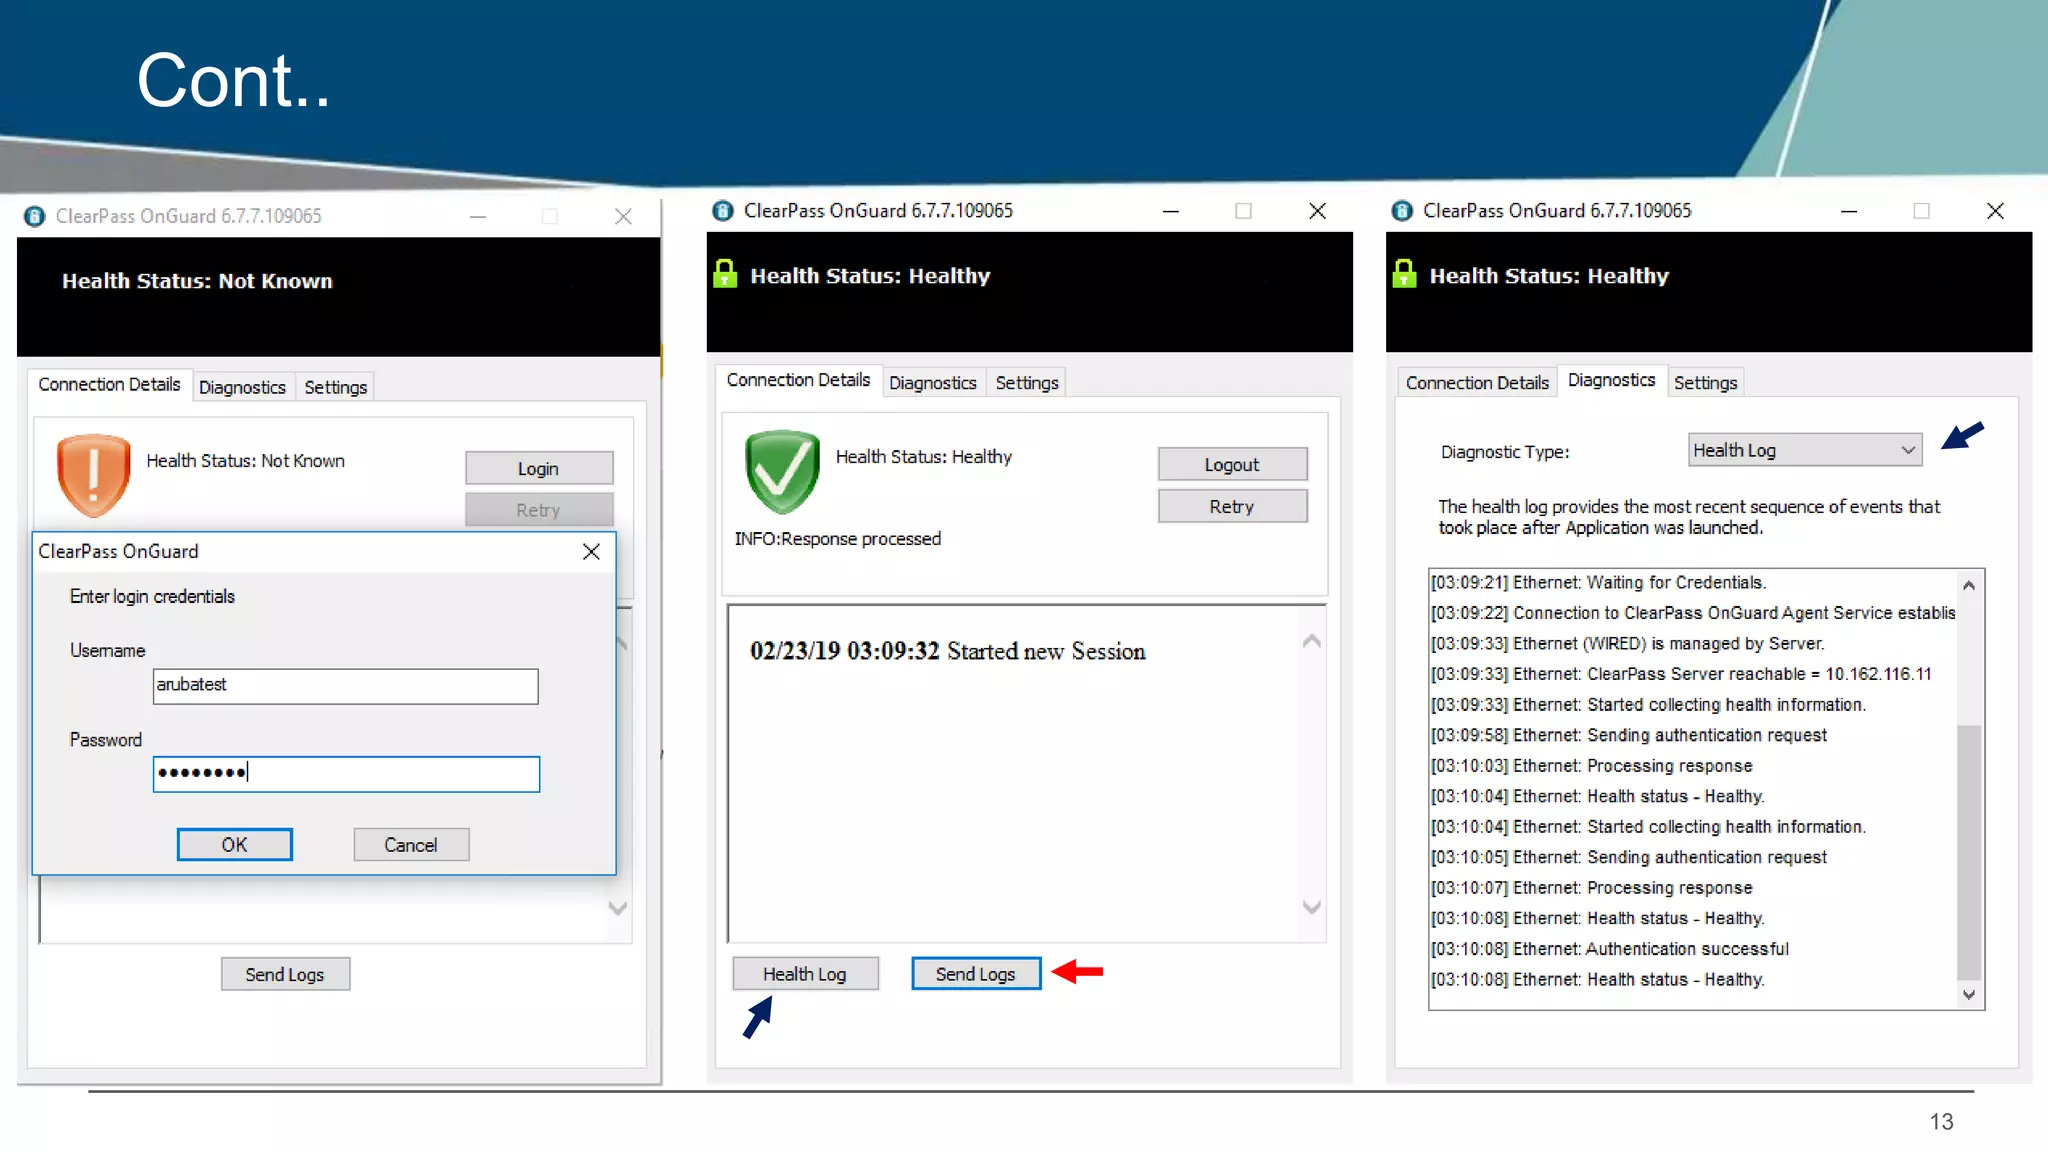
Task: Click the ClearPass app icon in right window title bar
Action: [x=1402, y=211]
